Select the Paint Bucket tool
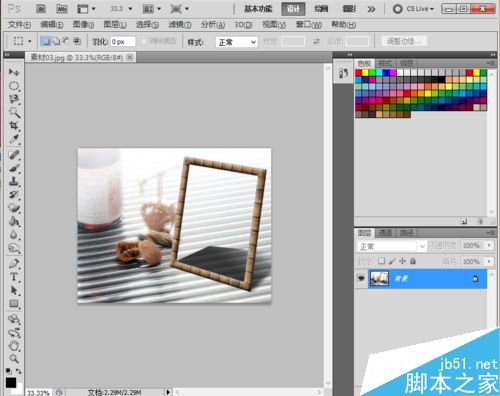This screenshot has height=396, width=500. click(14, 221)
